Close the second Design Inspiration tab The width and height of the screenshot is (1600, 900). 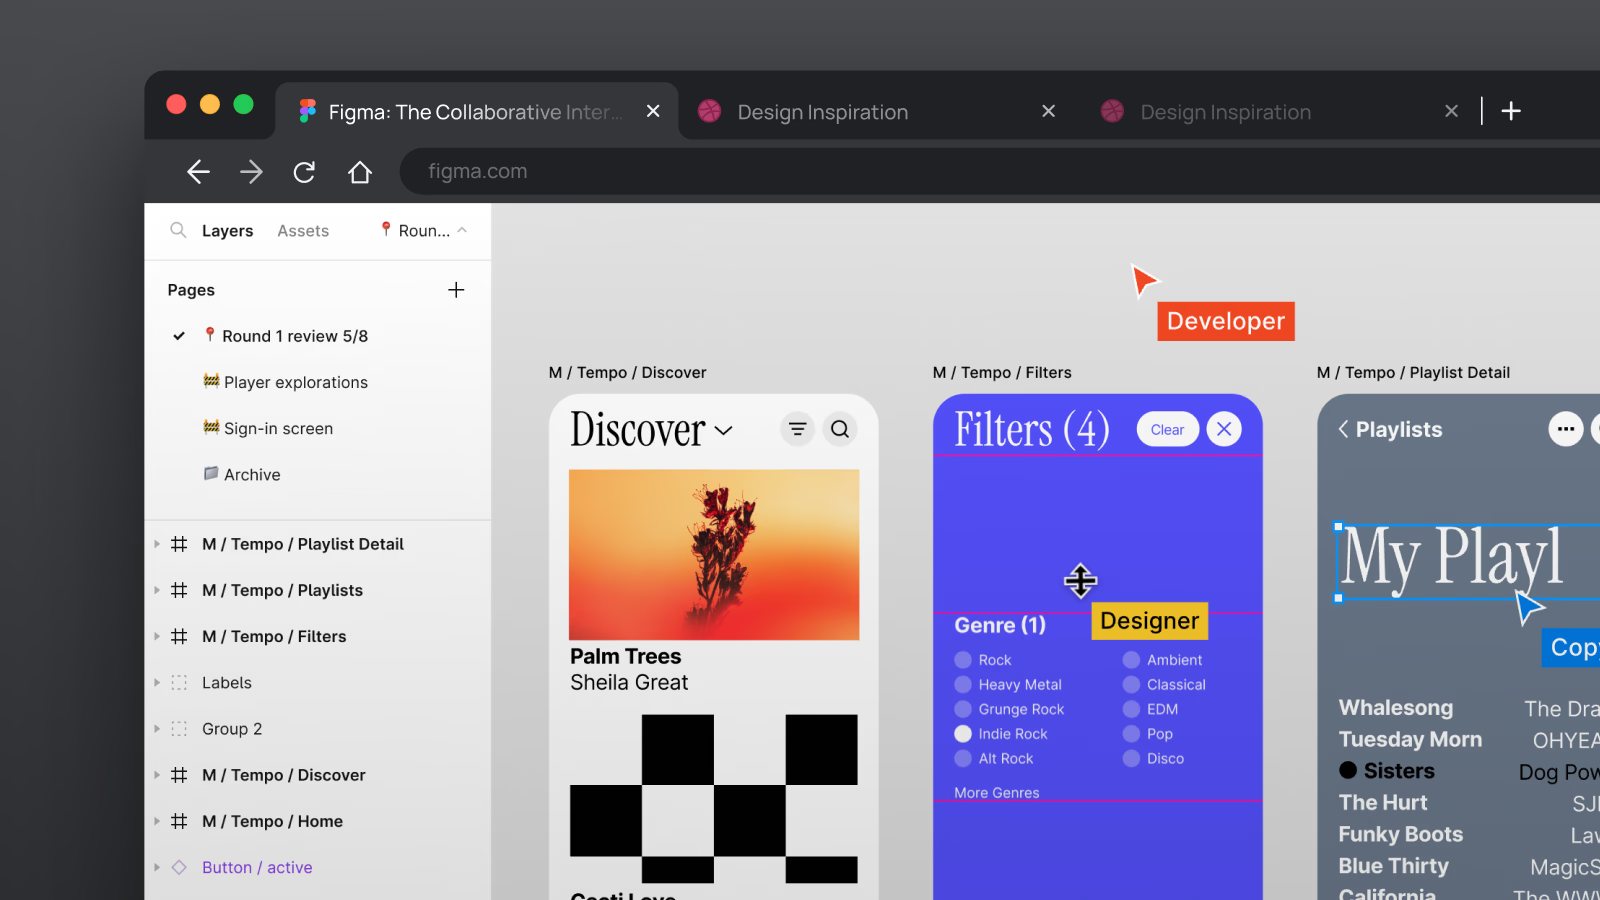tap(1451, 111)
